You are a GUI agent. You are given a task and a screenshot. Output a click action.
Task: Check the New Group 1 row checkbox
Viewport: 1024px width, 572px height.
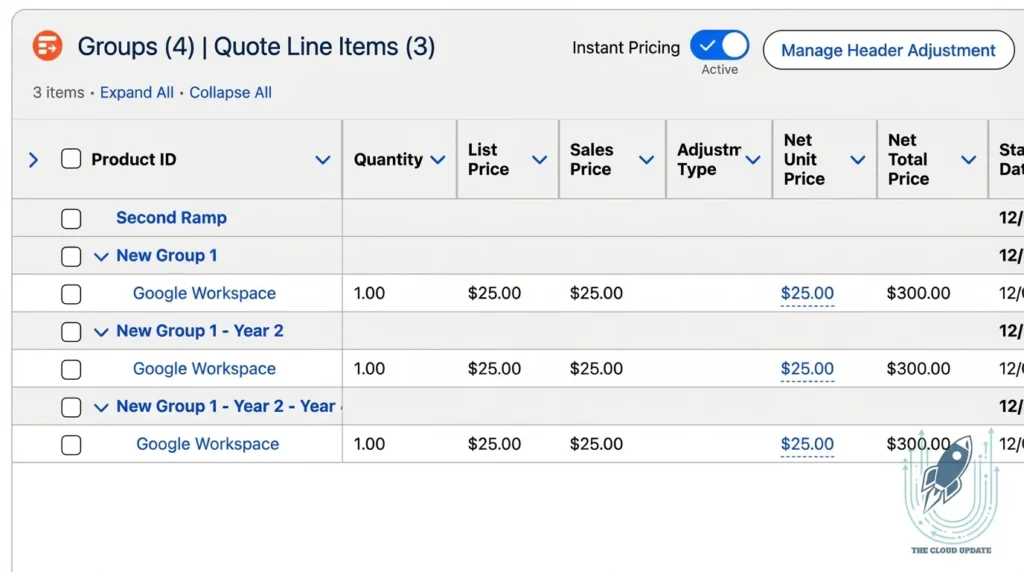click(x=71, y=257)
